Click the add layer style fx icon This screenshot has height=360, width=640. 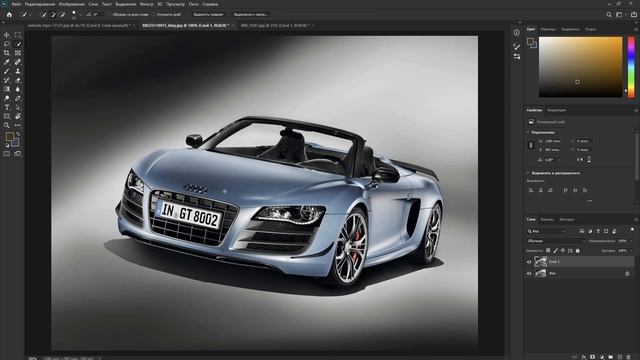pyautogui.click(x=584, y=357)
